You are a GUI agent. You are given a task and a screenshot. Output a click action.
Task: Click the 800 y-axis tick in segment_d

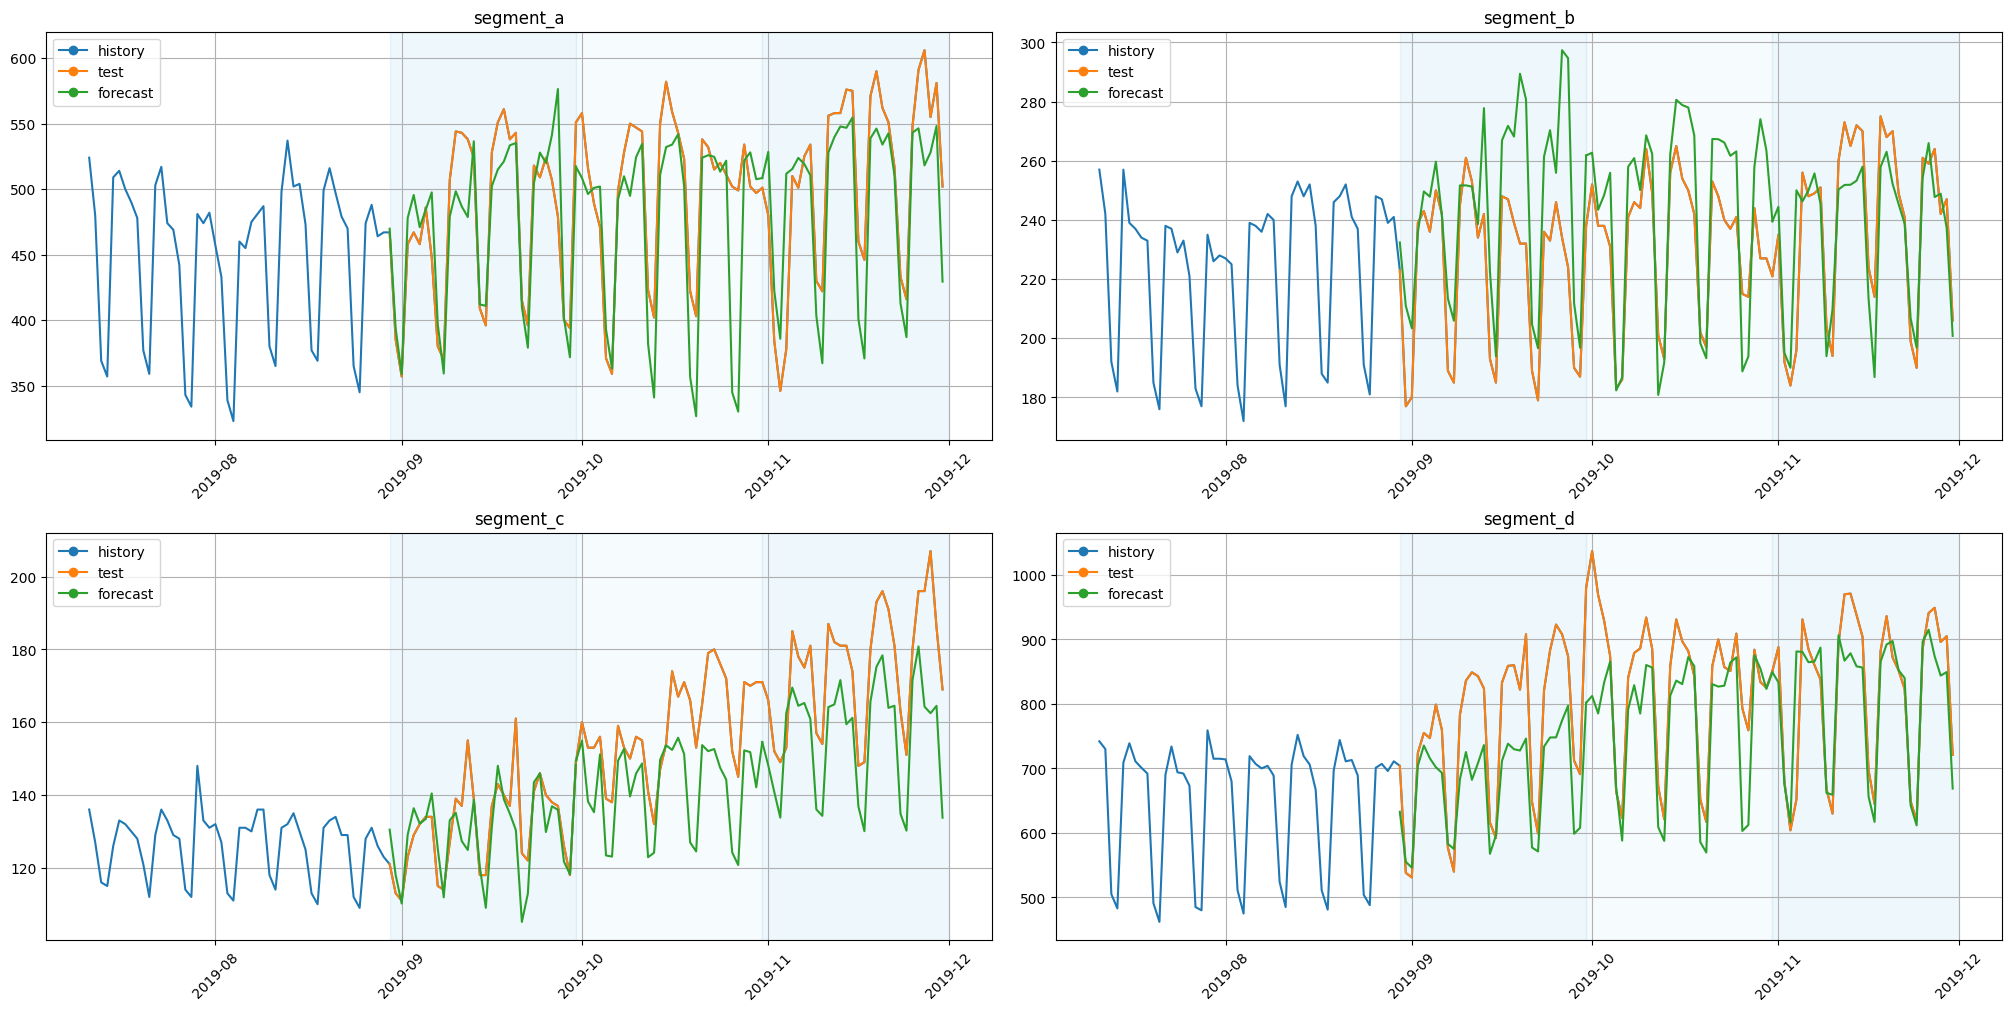tap(1034, 705)
